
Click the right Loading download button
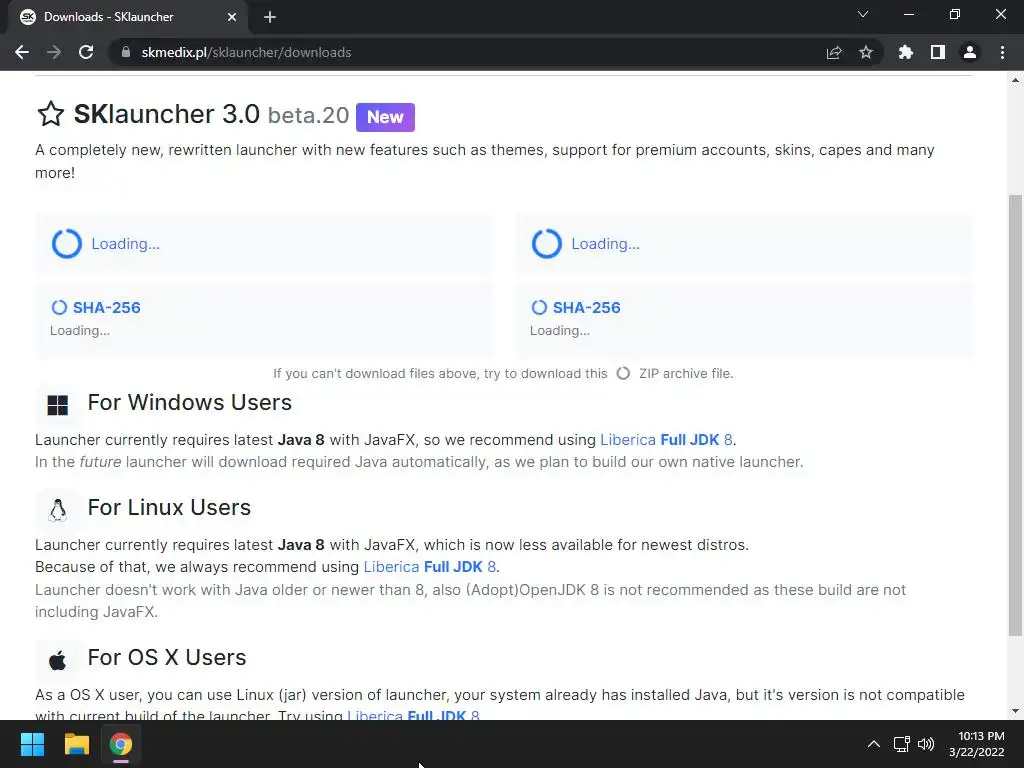tap(744, 244)
